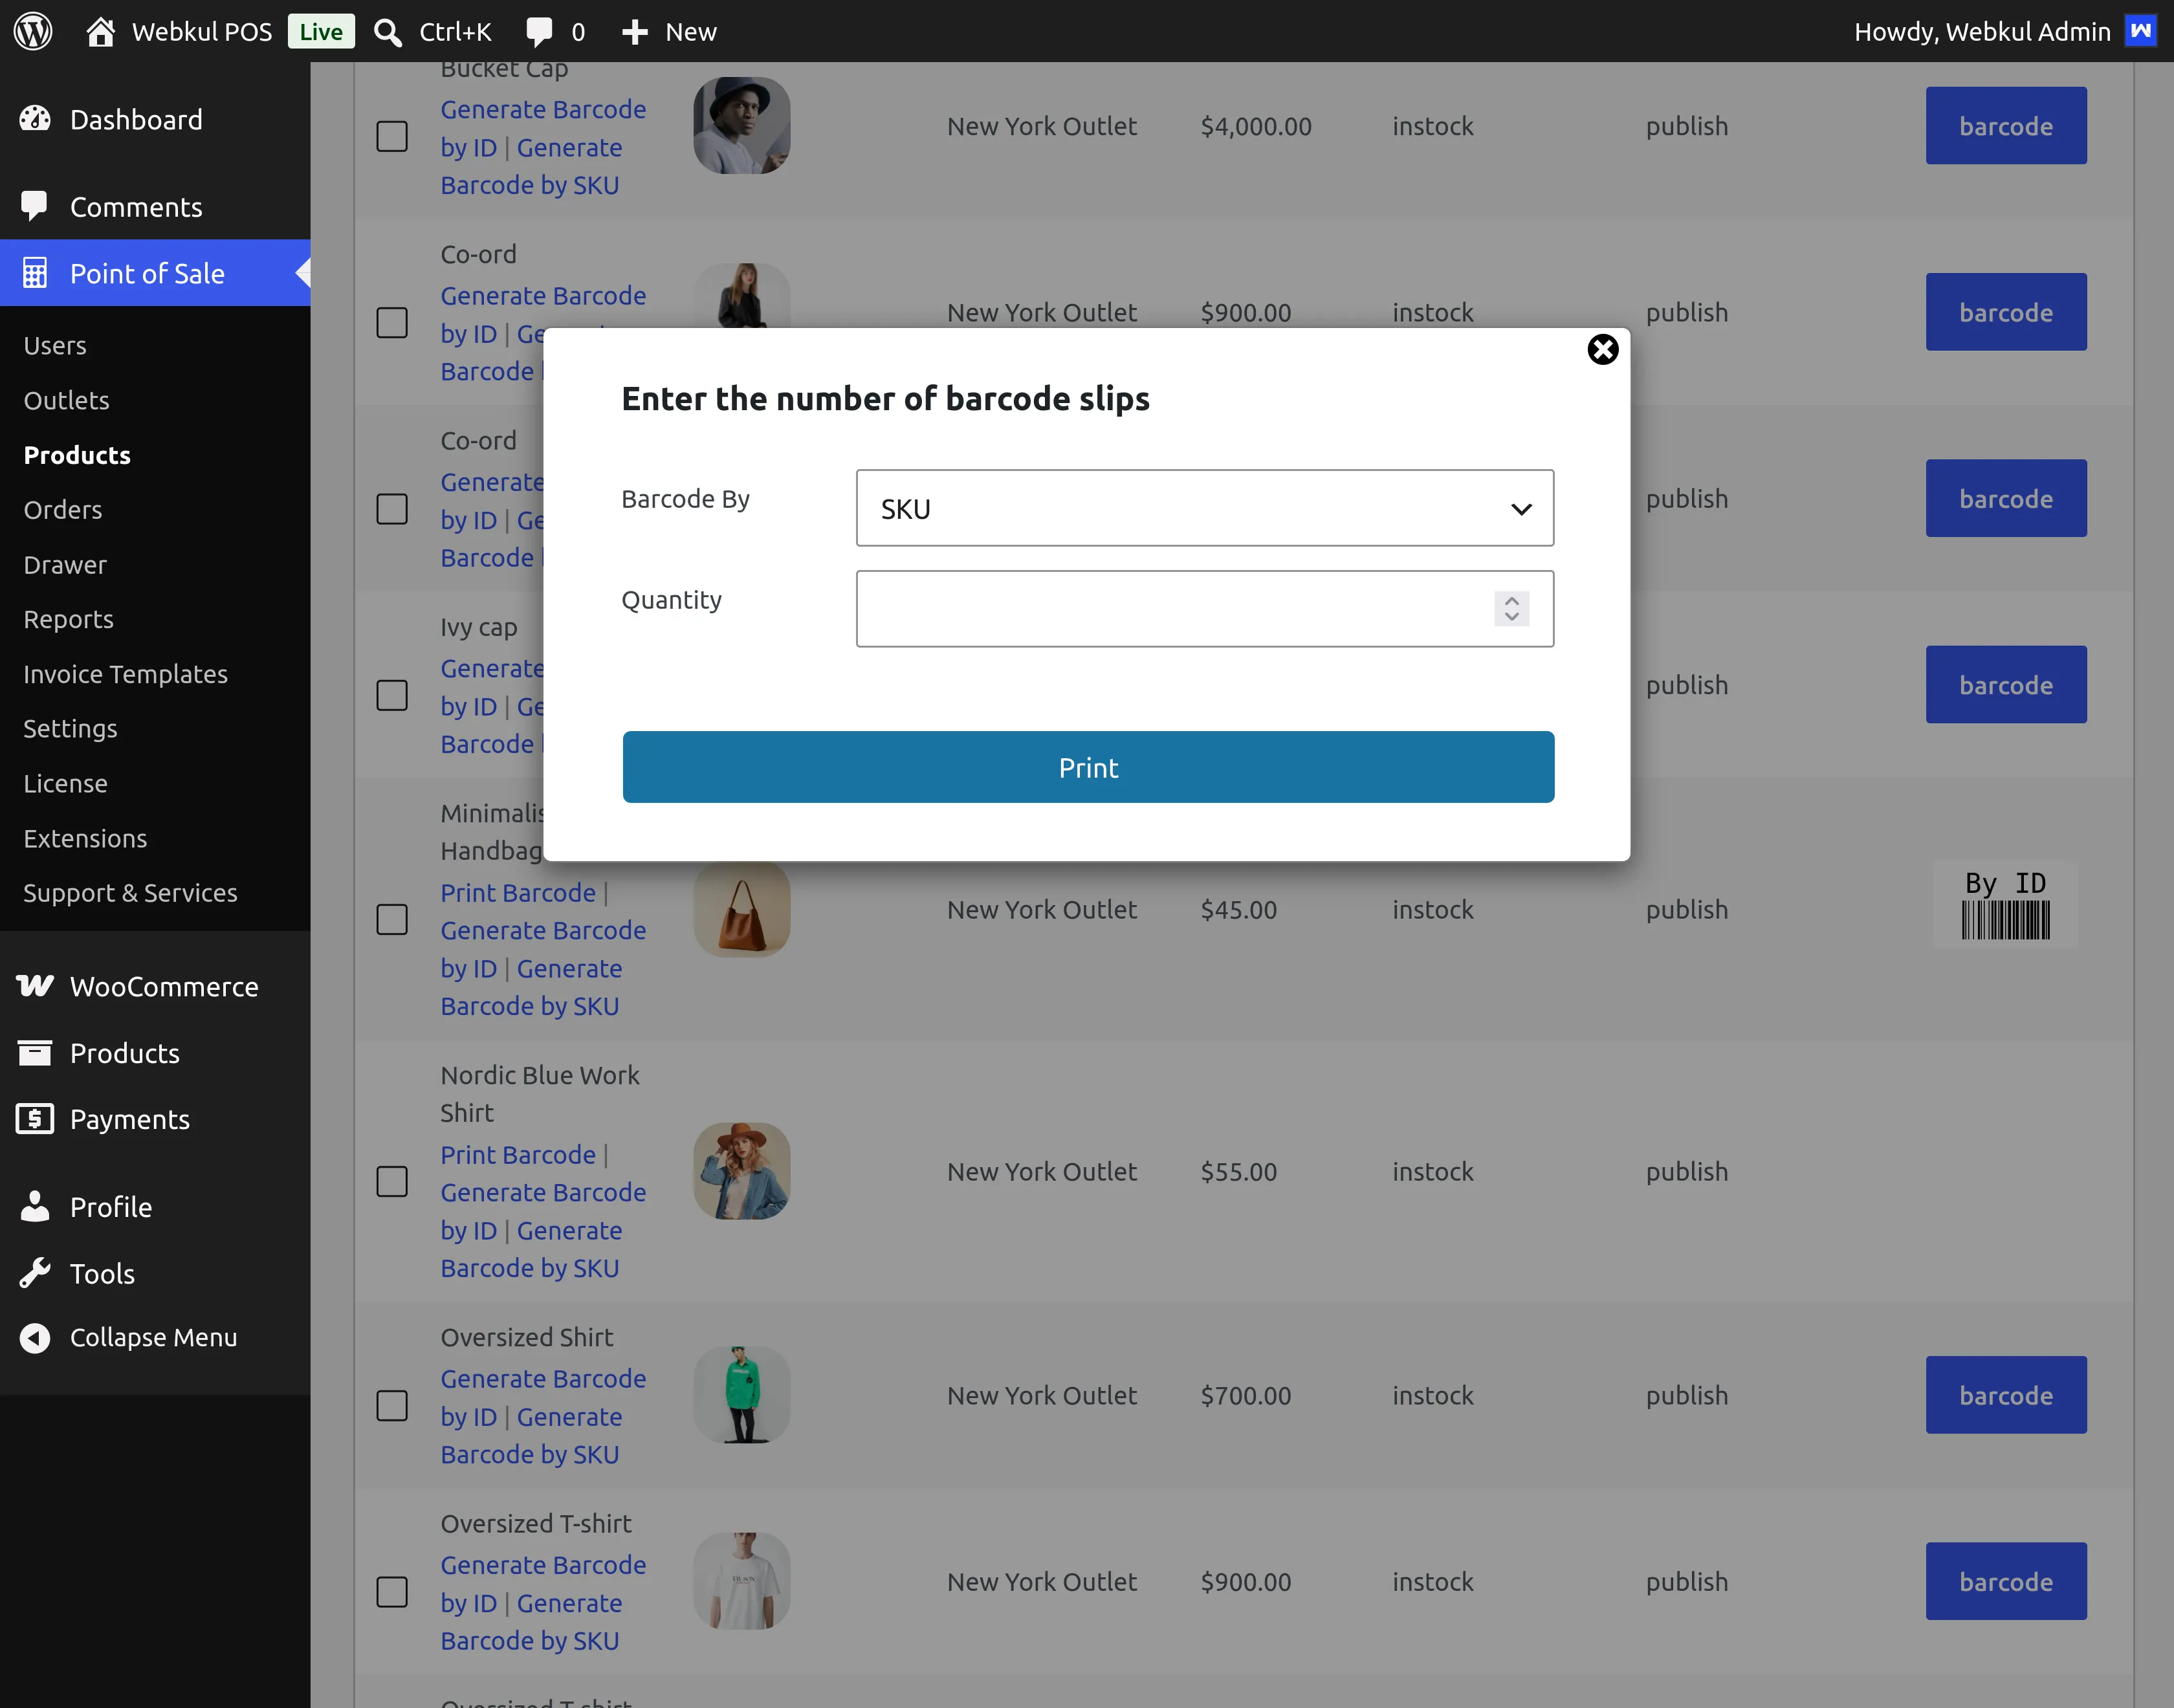Viewport: 2174px width, 1708px height.
Task: Open the Webkul POS home icon
Action: [100, 32]
